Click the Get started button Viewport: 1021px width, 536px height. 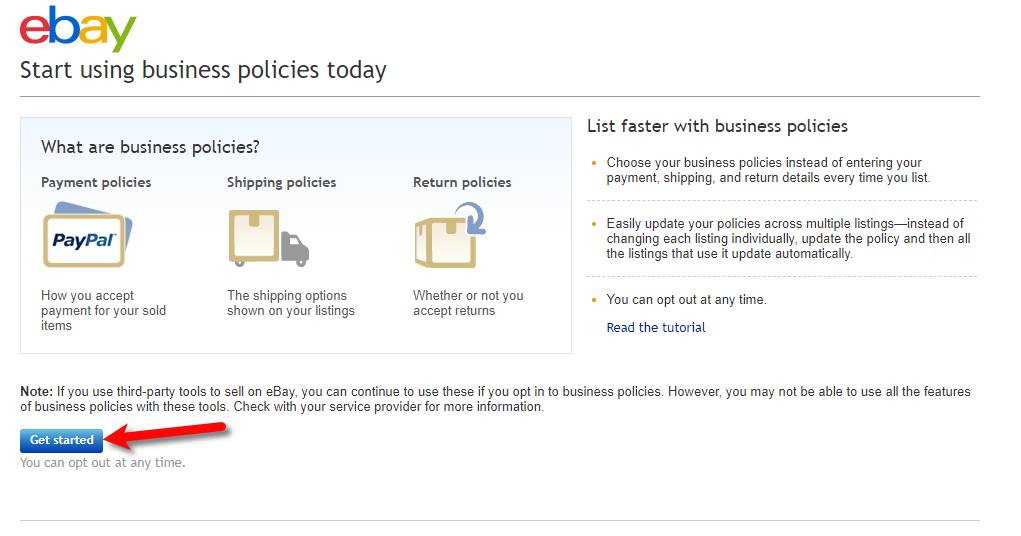tap(62, 440)
